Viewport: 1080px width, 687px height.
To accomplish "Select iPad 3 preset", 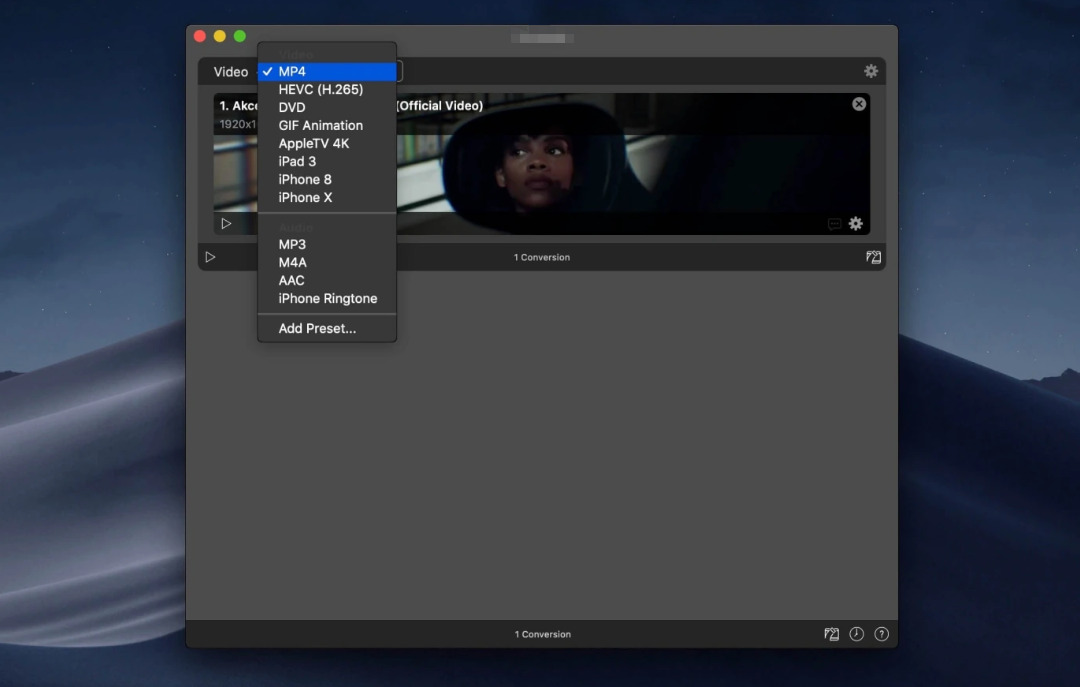I will pyautogui.click(x=326, y=161).
